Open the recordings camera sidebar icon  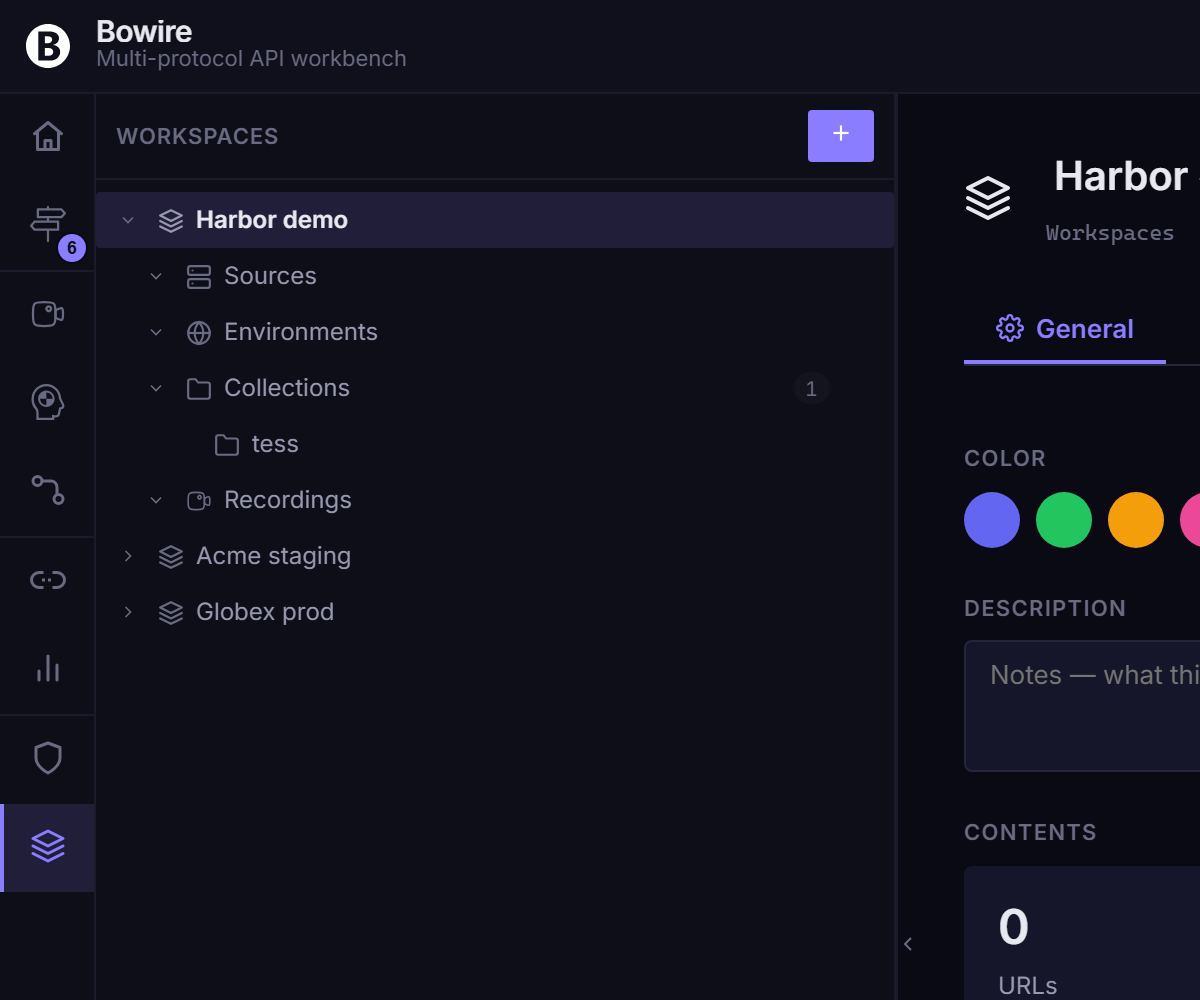click(x=48, y=314)
